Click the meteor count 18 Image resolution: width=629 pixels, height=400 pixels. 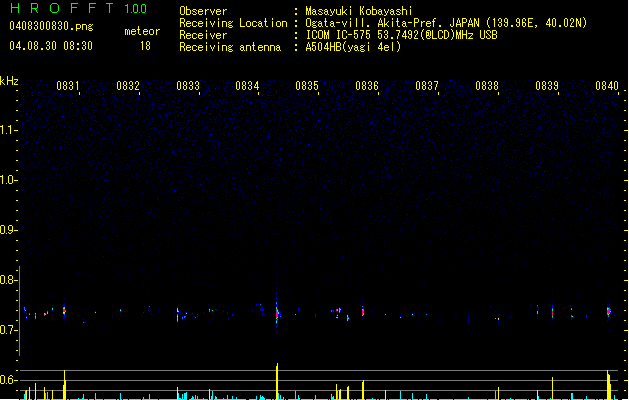tap(145, 46)
